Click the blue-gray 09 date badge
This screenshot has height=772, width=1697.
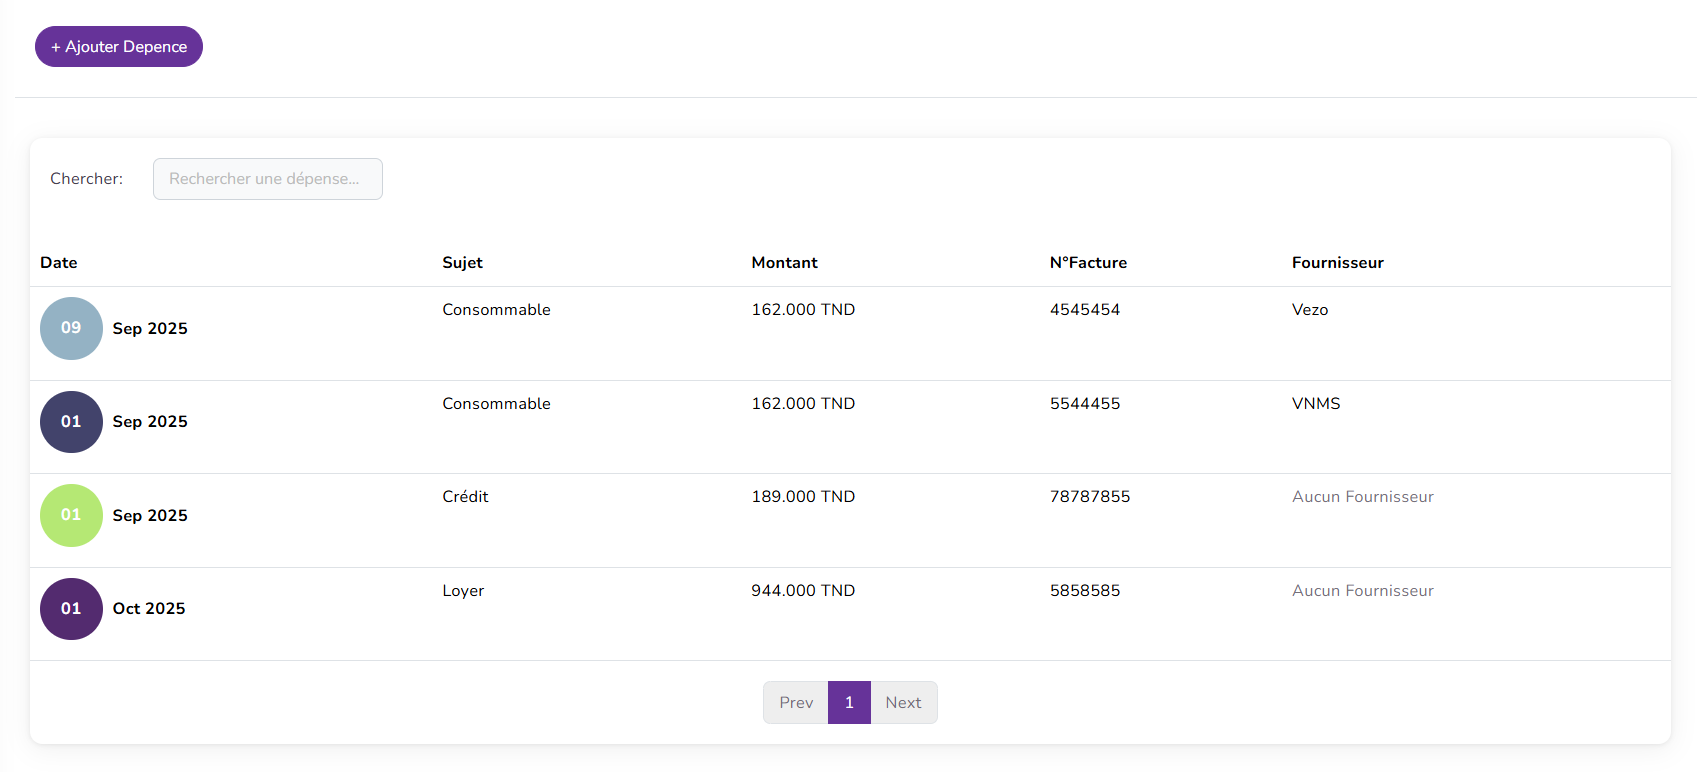71,328
